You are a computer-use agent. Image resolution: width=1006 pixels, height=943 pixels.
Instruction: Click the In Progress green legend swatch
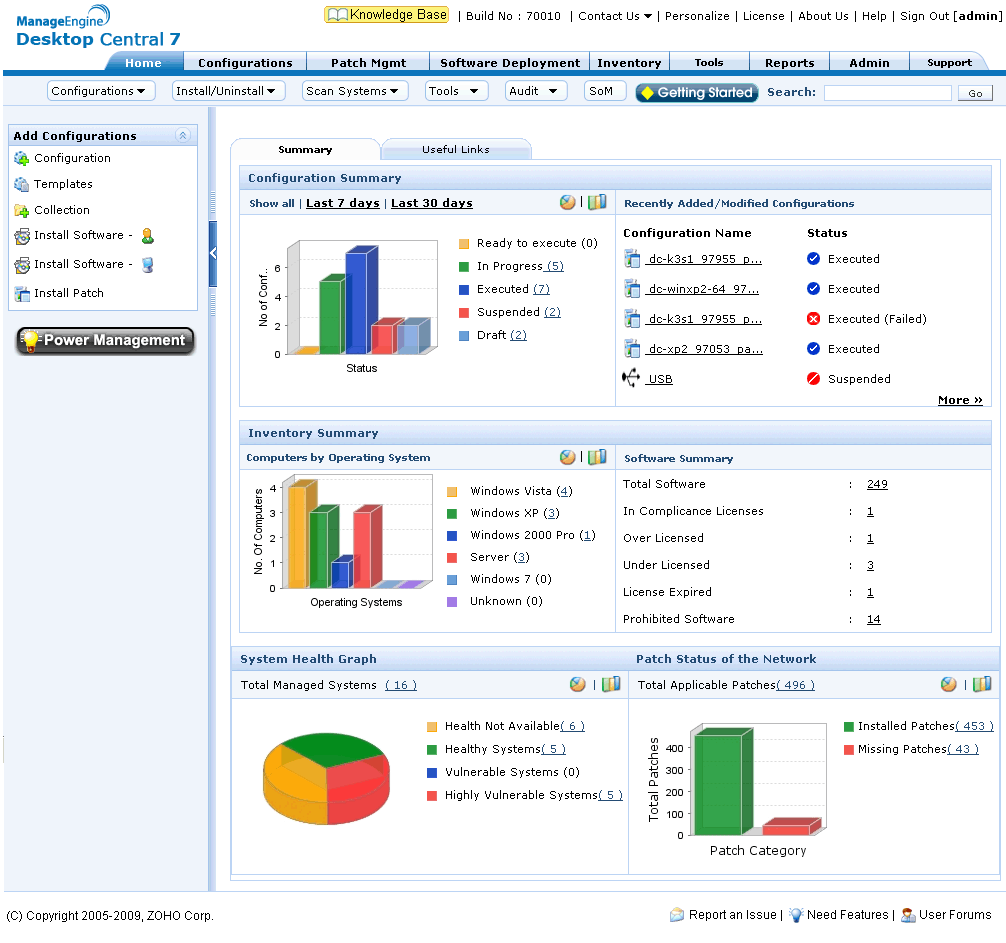point(464,267)
